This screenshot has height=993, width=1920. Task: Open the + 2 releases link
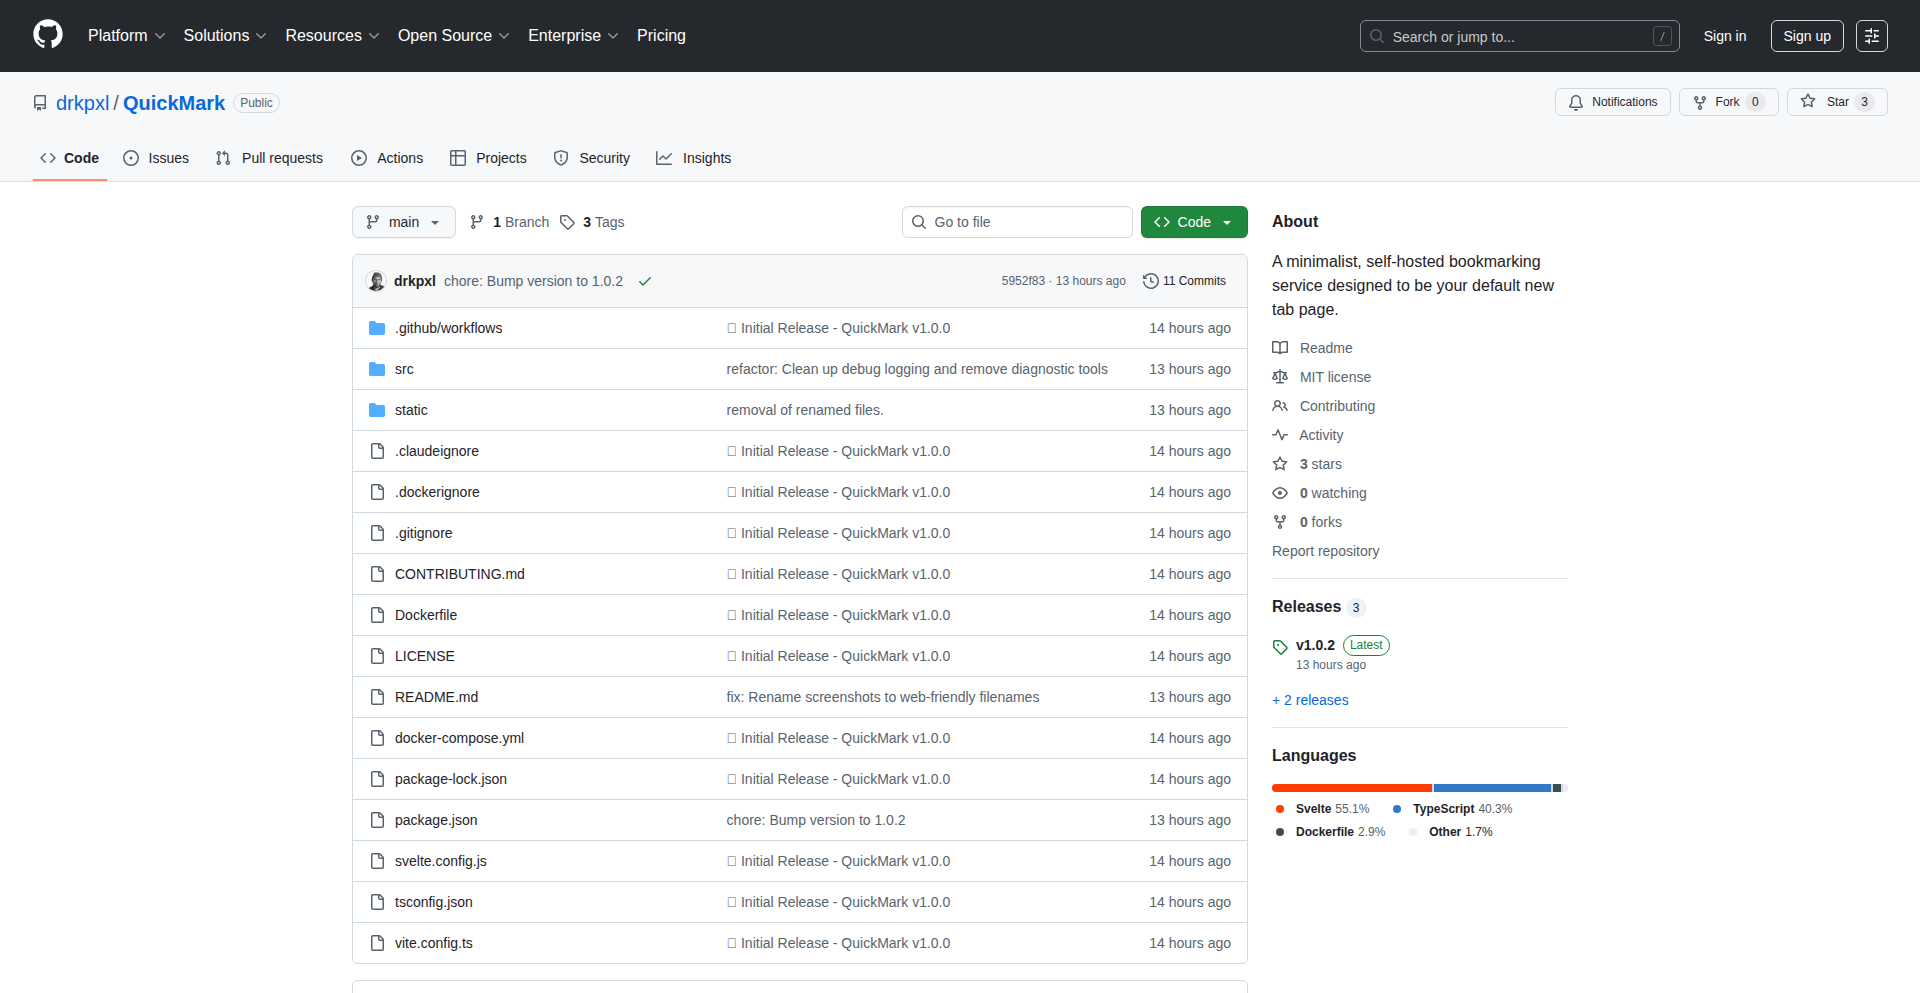click(1310, 700)
